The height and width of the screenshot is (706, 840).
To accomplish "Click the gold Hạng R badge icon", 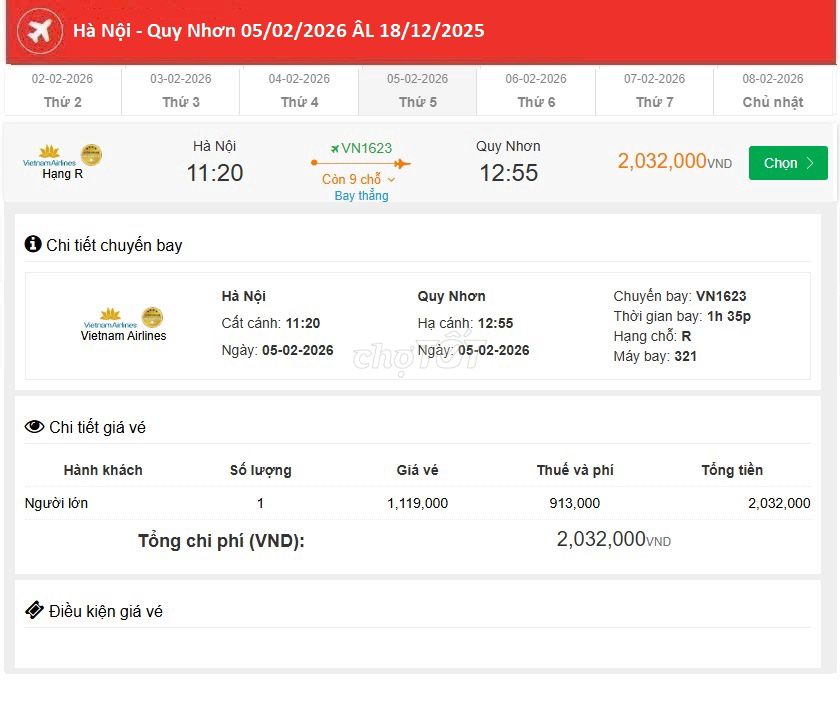I will pyautogui.click(x=90, y=155).
